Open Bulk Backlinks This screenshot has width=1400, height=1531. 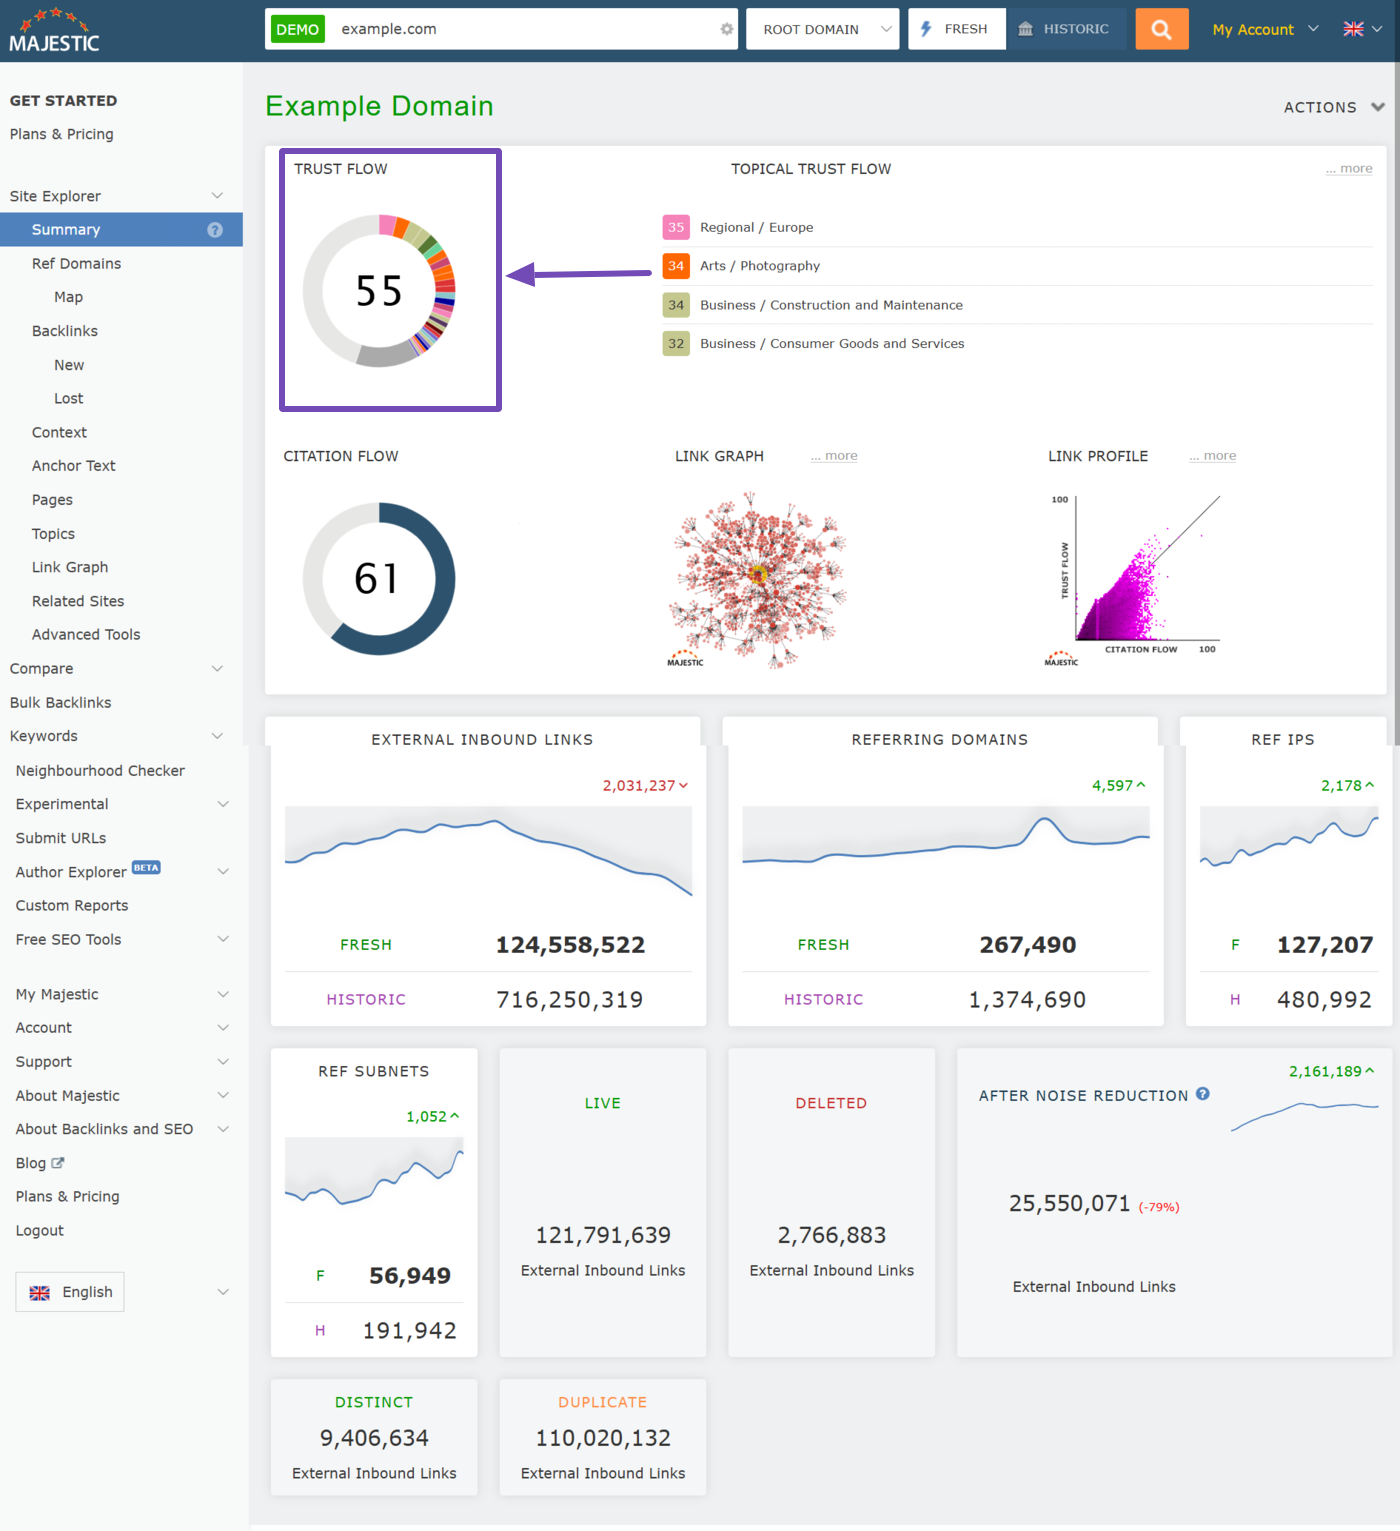pyautogui.click(x=60, y=703)
